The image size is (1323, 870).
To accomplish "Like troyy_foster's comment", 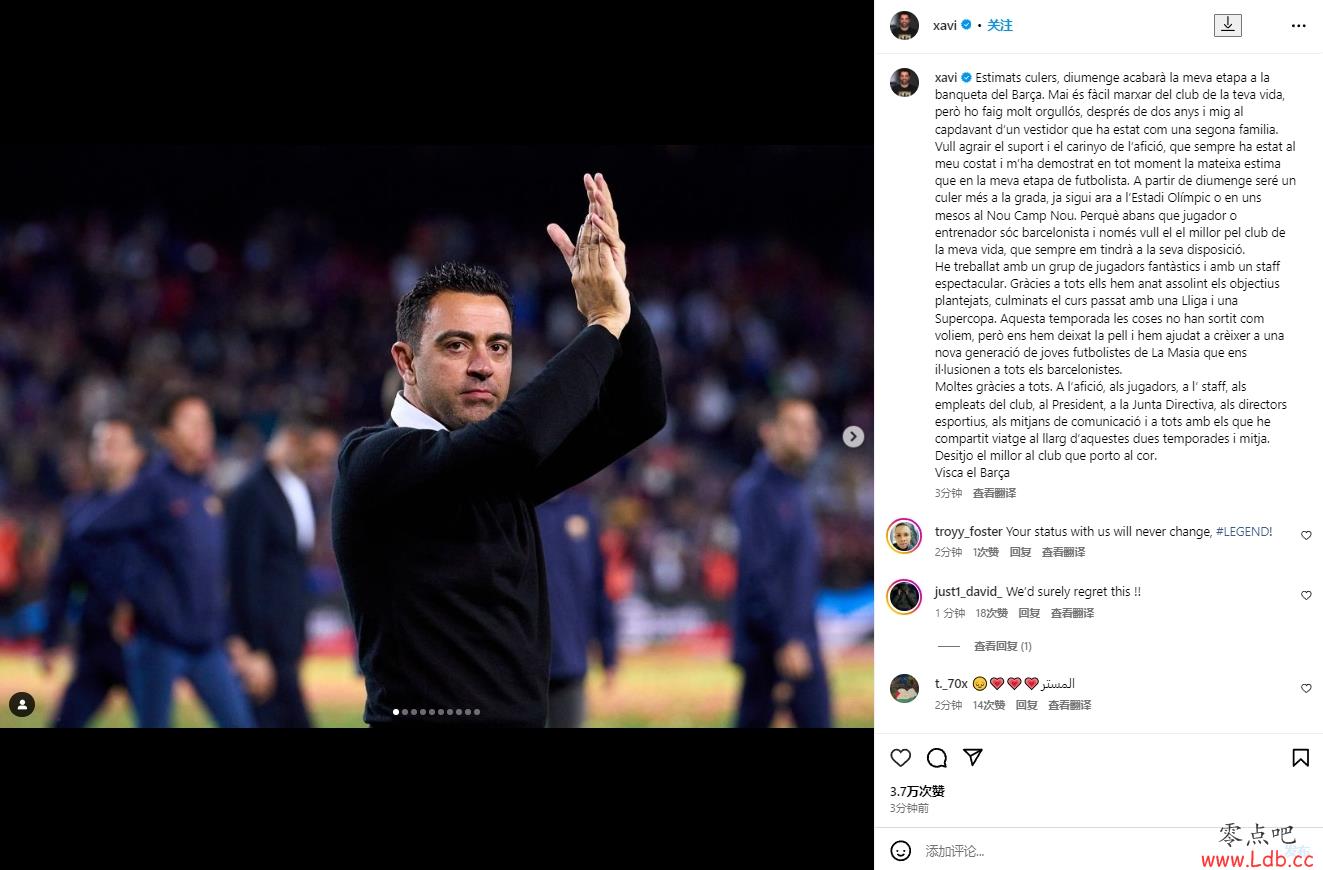I will [x=1306, y=536].
